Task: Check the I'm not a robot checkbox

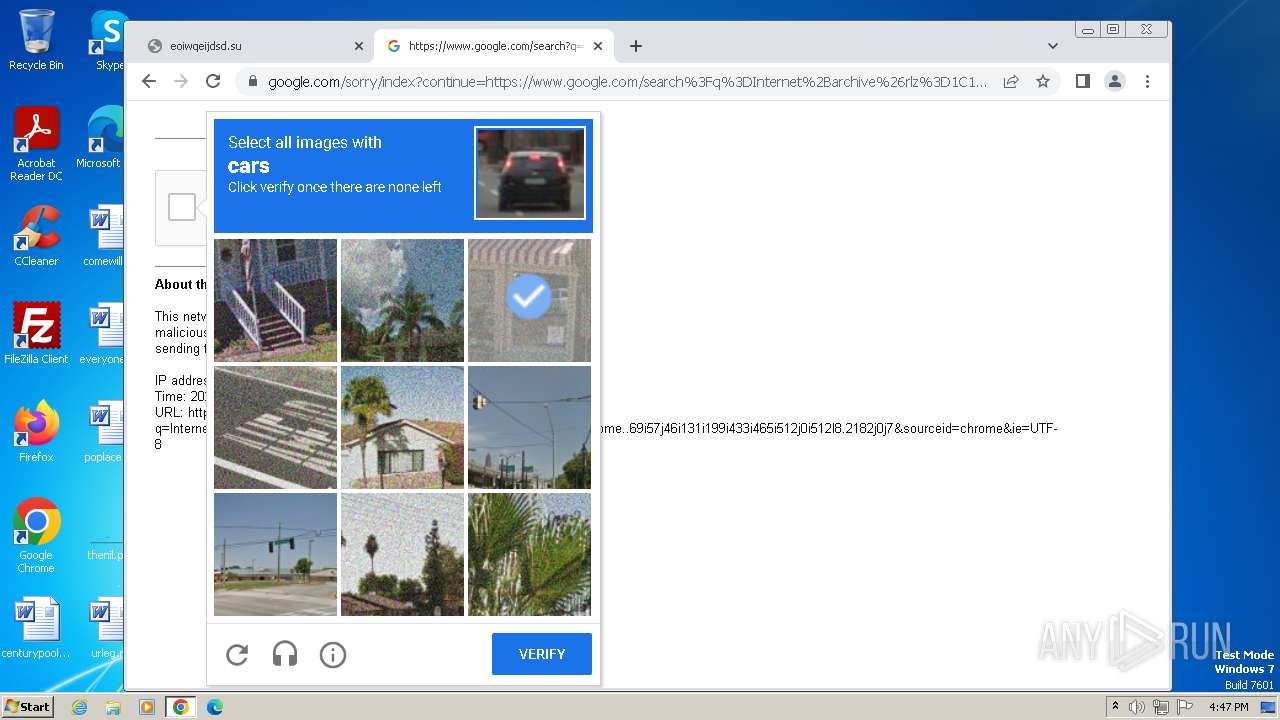Action: (182, 207)
